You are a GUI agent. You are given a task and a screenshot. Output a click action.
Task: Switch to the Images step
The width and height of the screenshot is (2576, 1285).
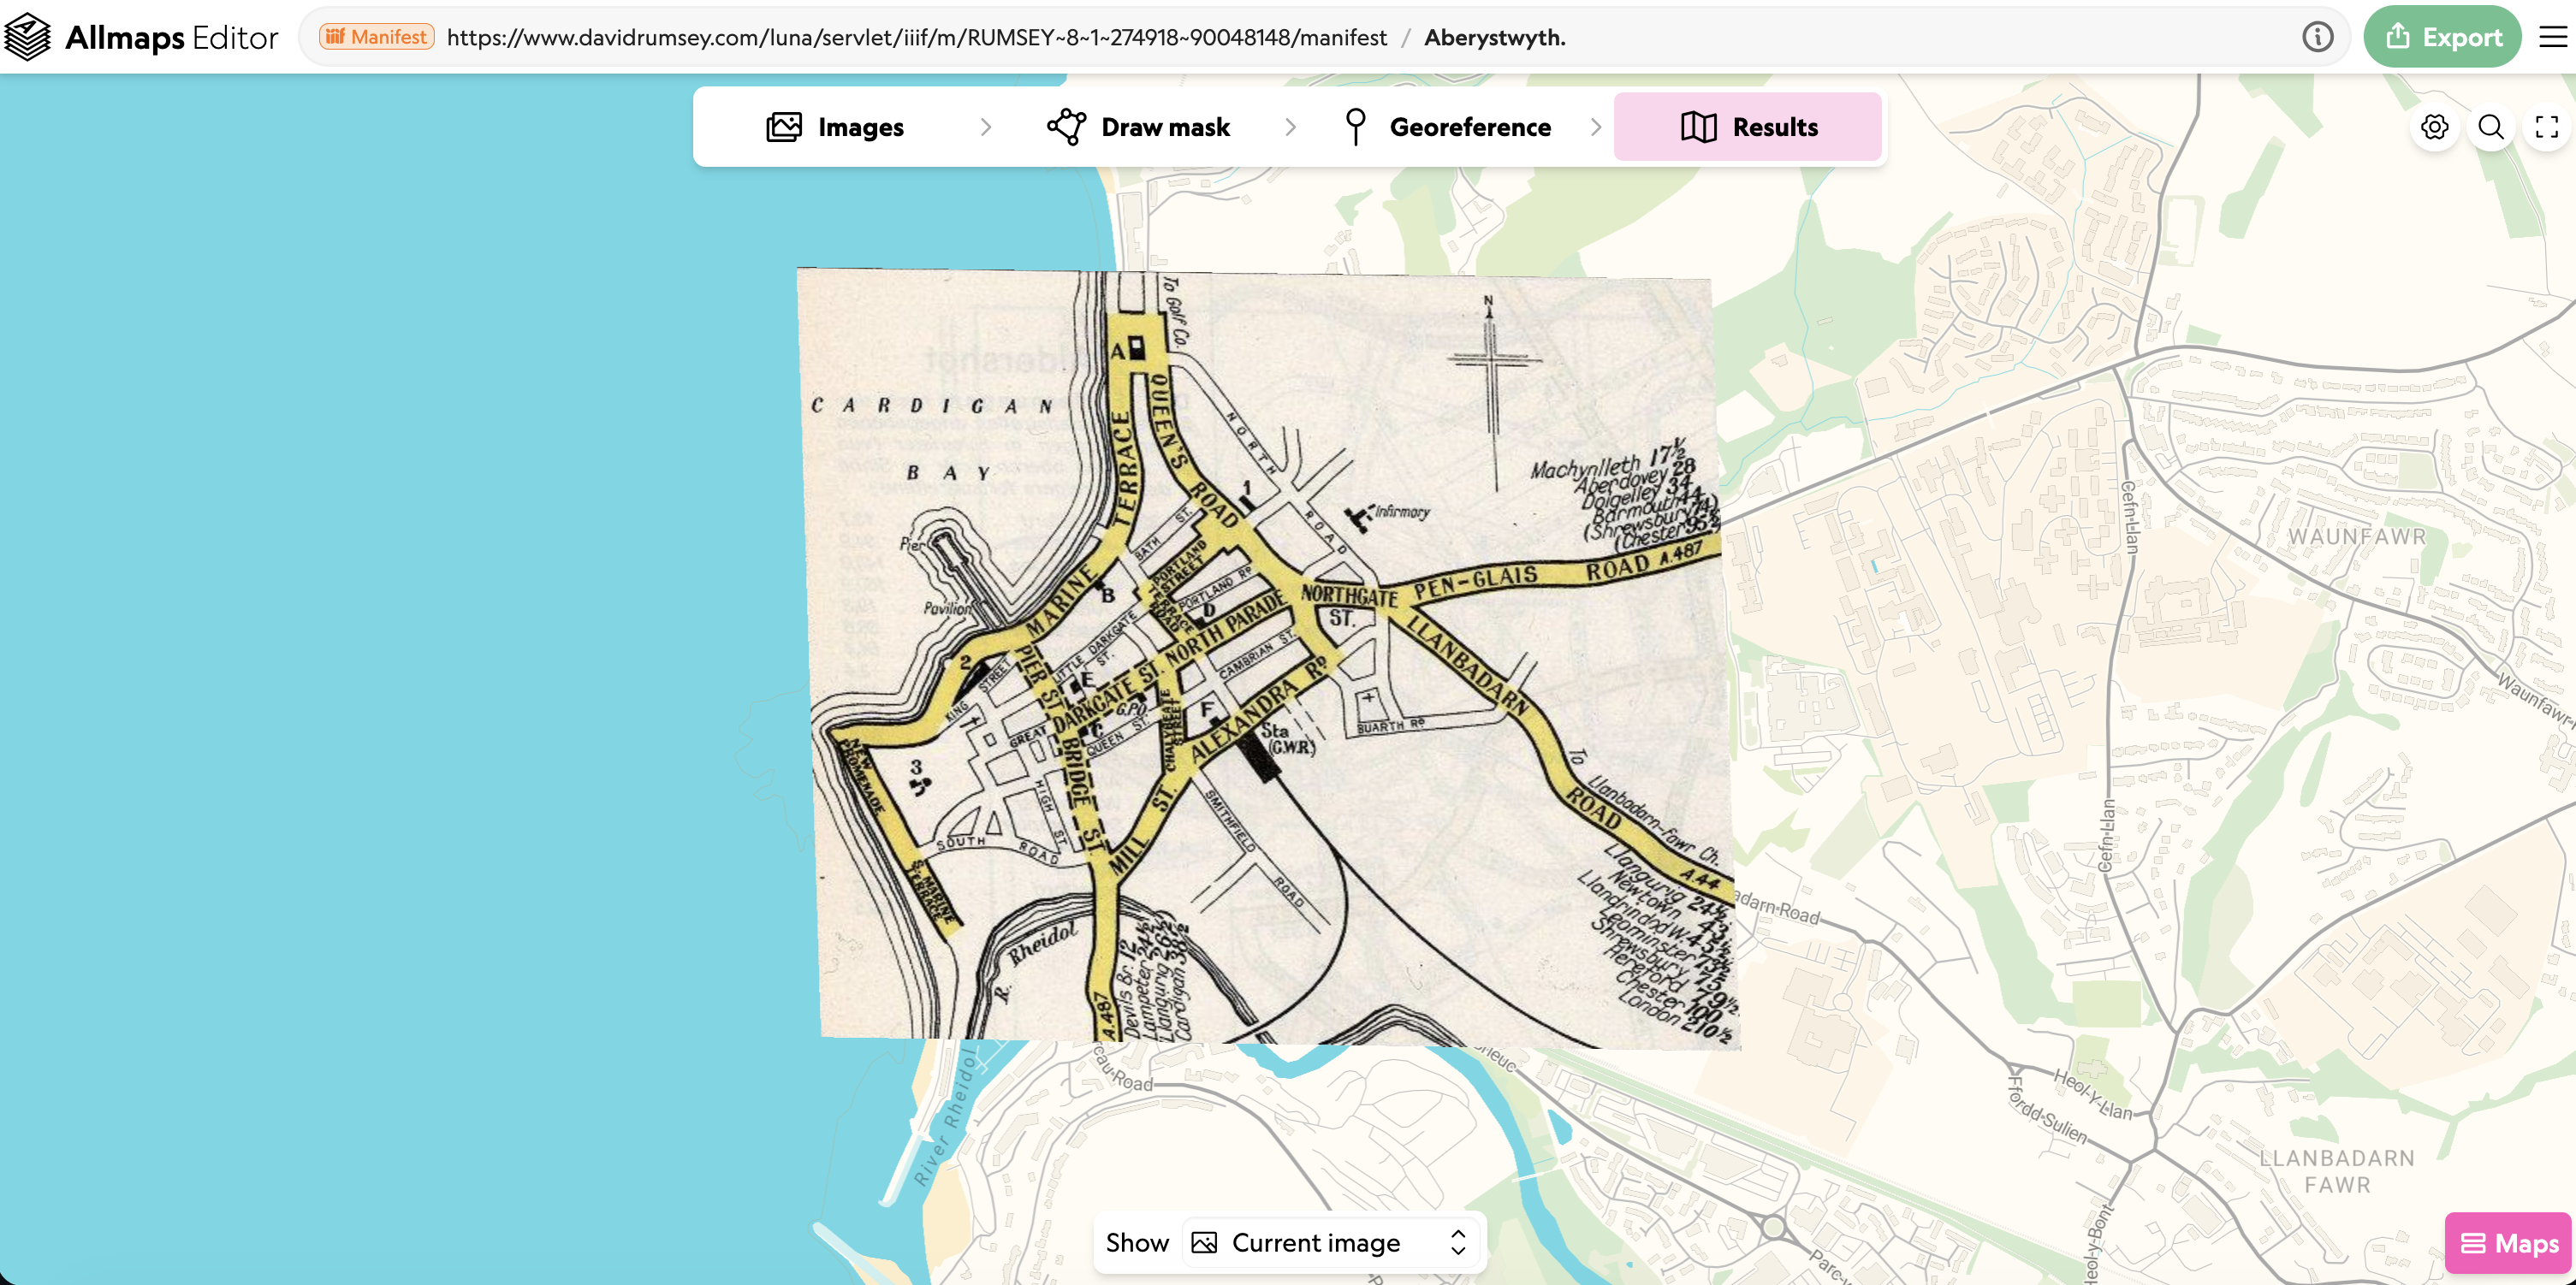pyautogui.click(x=835, y=127)
